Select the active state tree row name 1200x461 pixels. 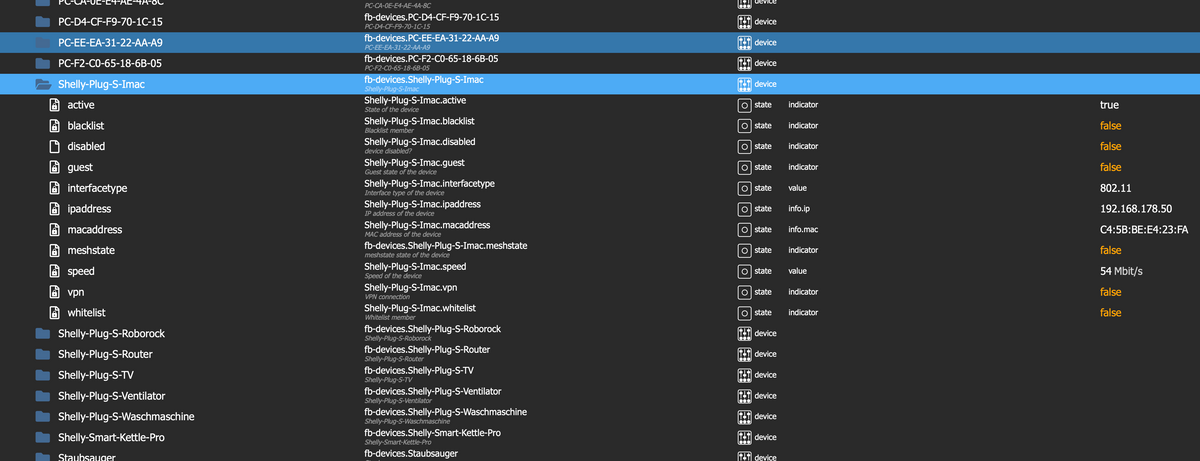(x=81, y=105)
